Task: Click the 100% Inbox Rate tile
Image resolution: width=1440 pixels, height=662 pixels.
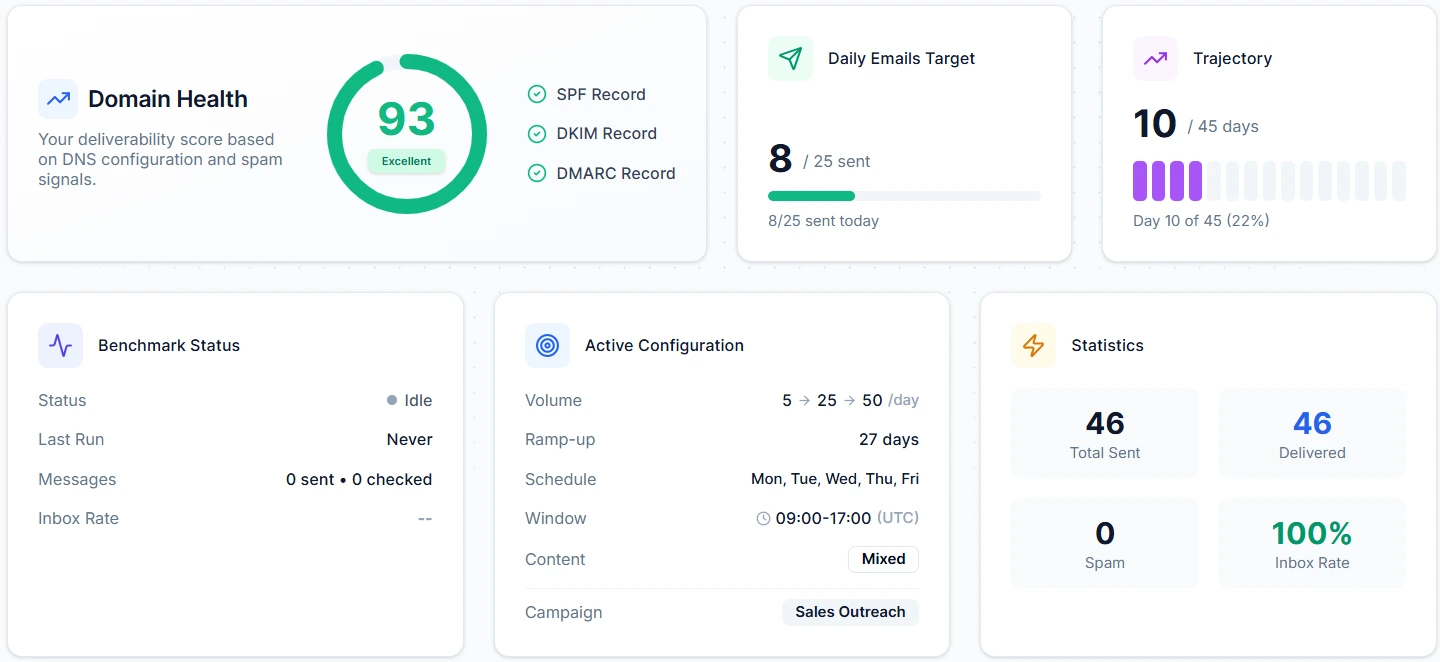Action: (1311, 544)
